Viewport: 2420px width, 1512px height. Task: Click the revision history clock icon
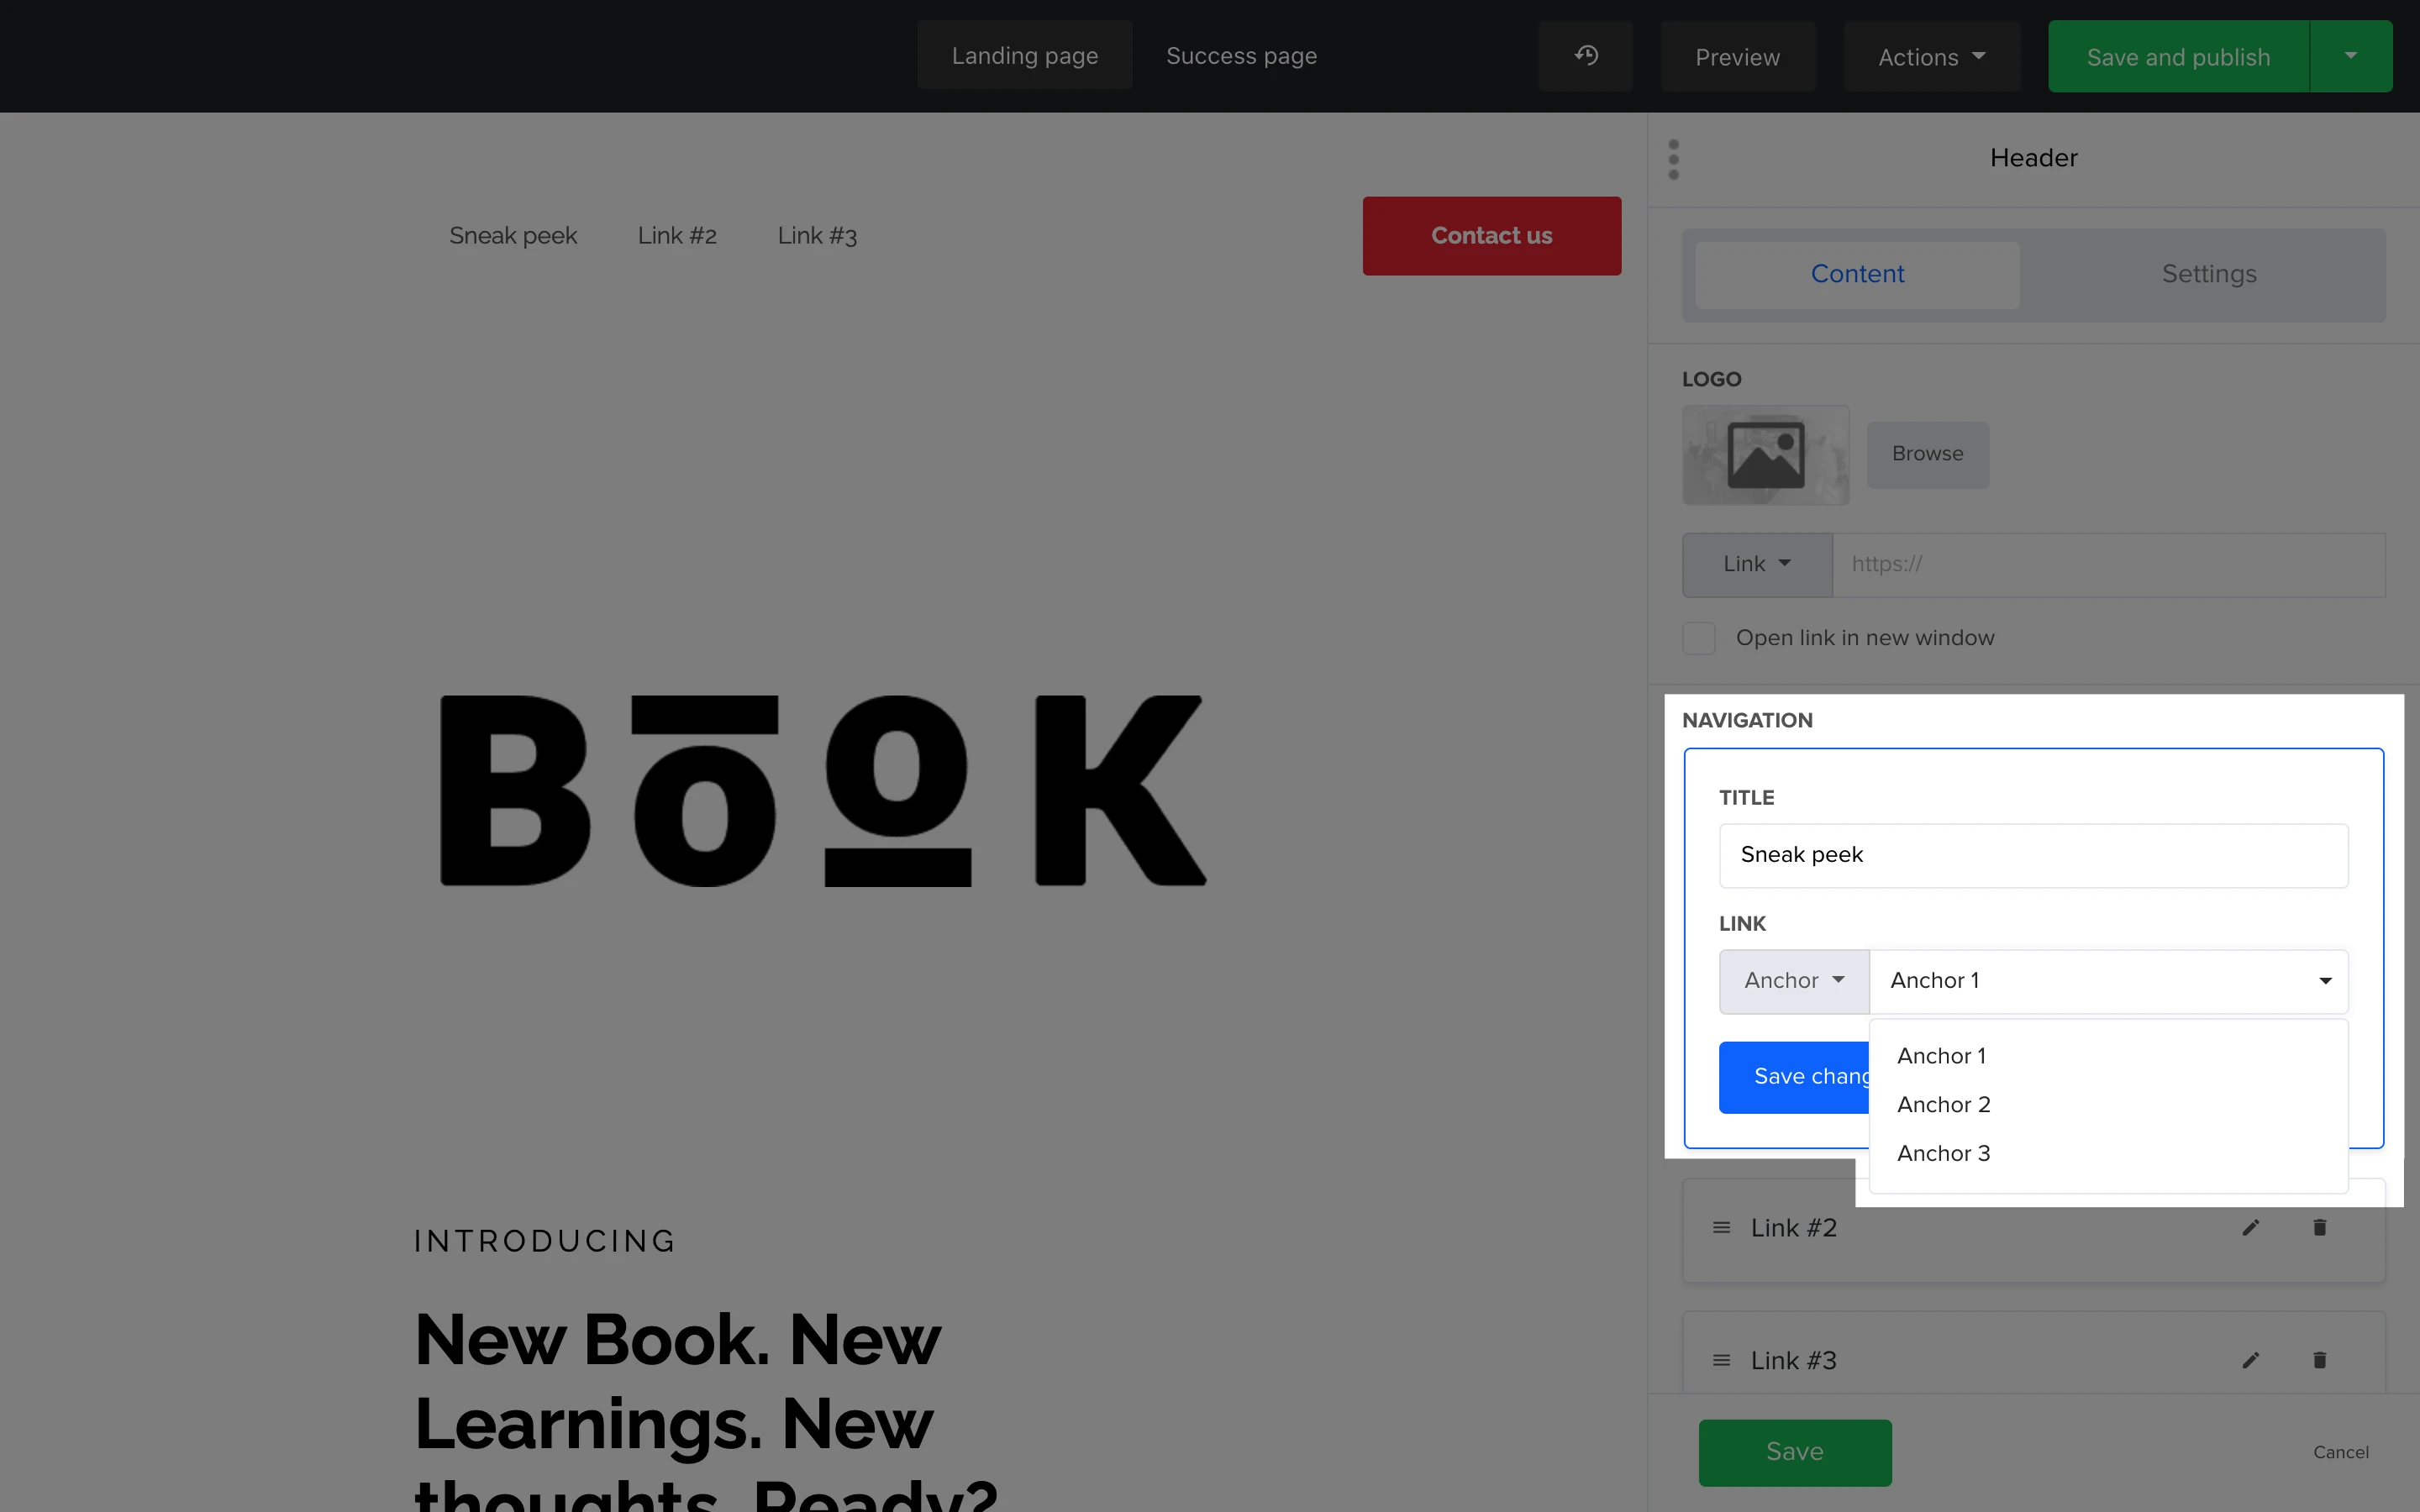click(x=1585, y=56)
